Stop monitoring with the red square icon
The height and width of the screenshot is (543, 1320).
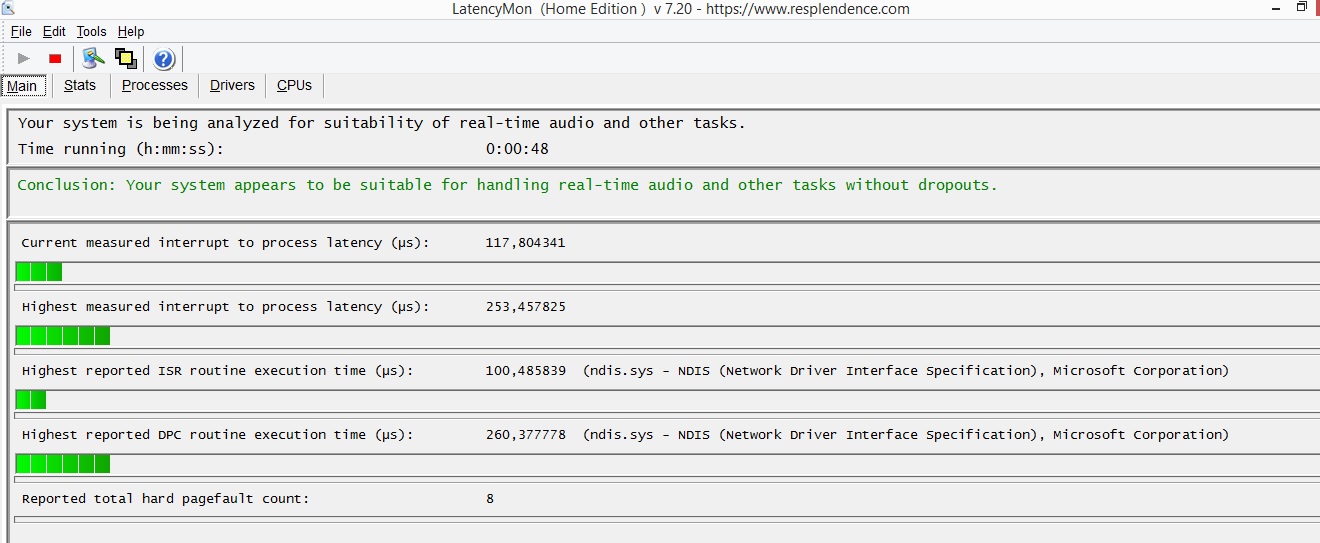pos(55,59)
